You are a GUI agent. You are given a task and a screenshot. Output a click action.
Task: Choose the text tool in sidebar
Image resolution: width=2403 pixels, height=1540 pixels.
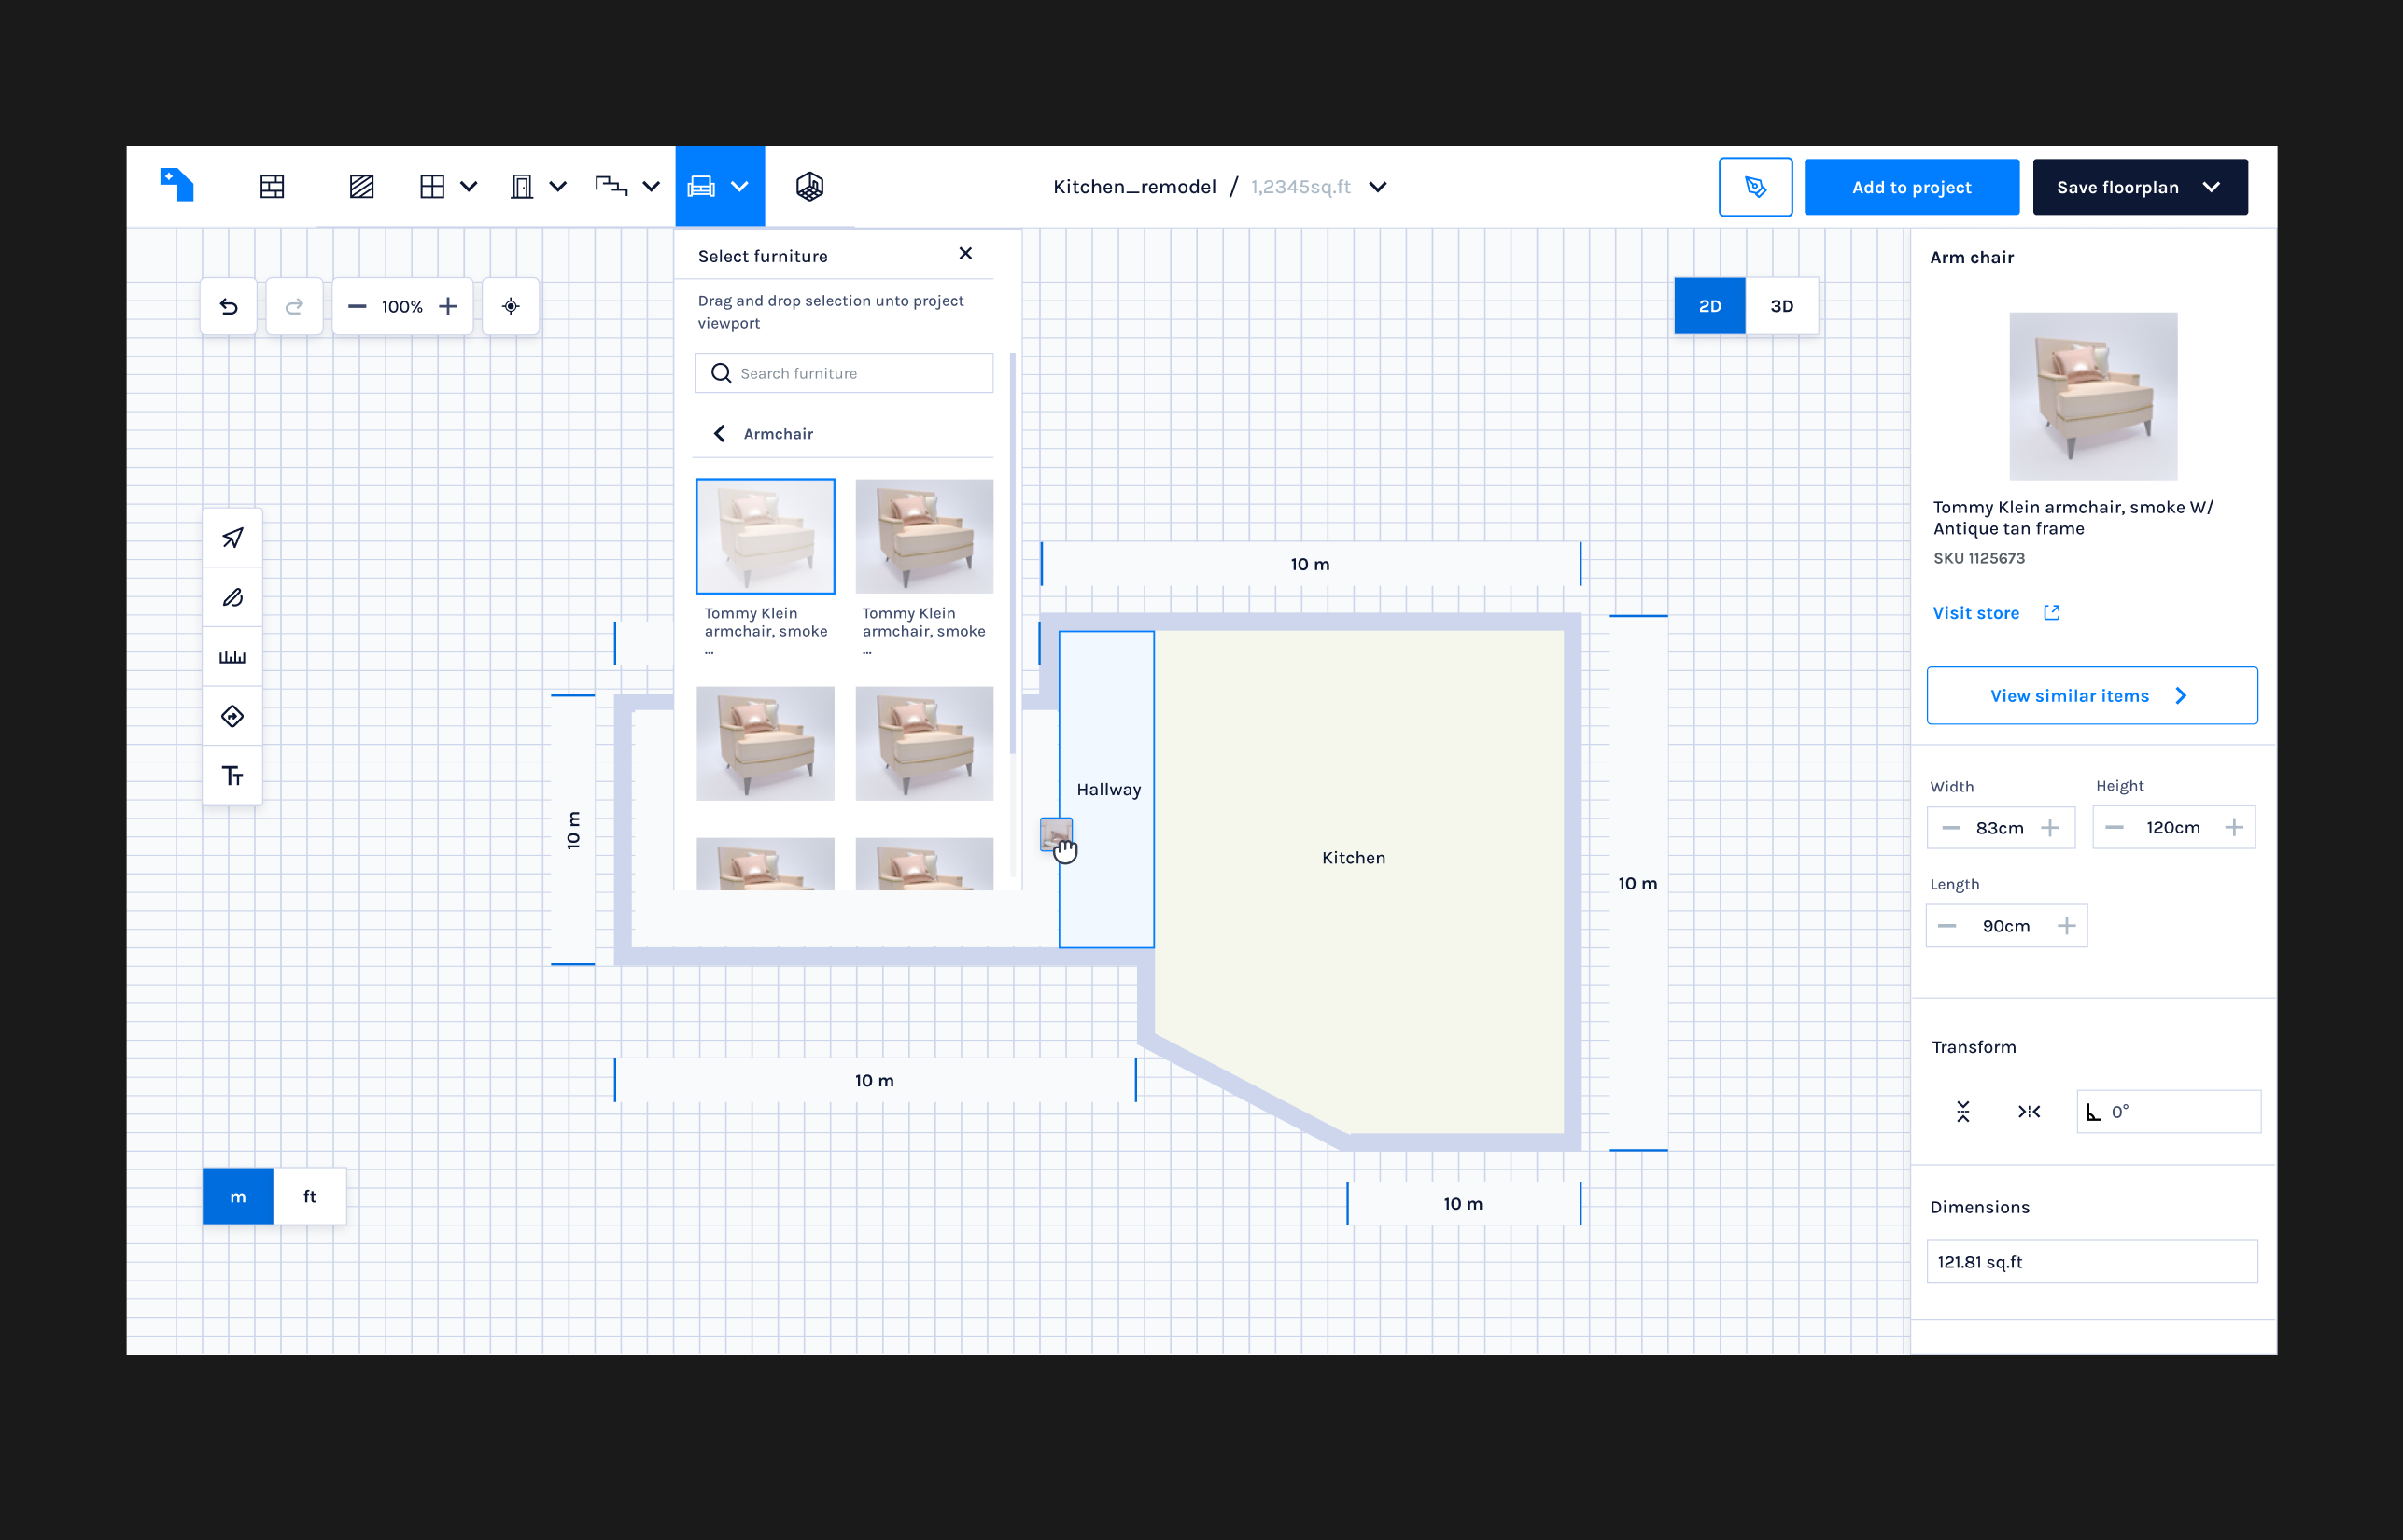[x=232, y=776]
